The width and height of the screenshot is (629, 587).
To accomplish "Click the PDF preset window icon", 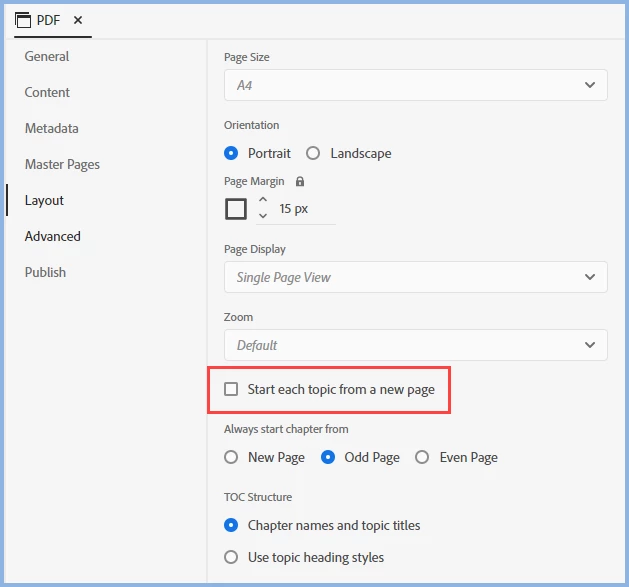I will (23, 20).
